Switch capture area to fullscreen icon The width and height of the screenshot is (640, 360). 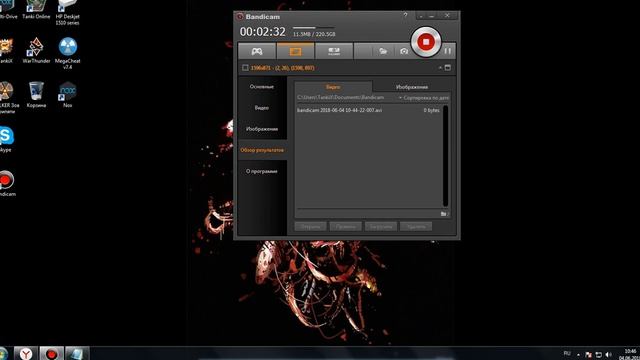point(448,67)
